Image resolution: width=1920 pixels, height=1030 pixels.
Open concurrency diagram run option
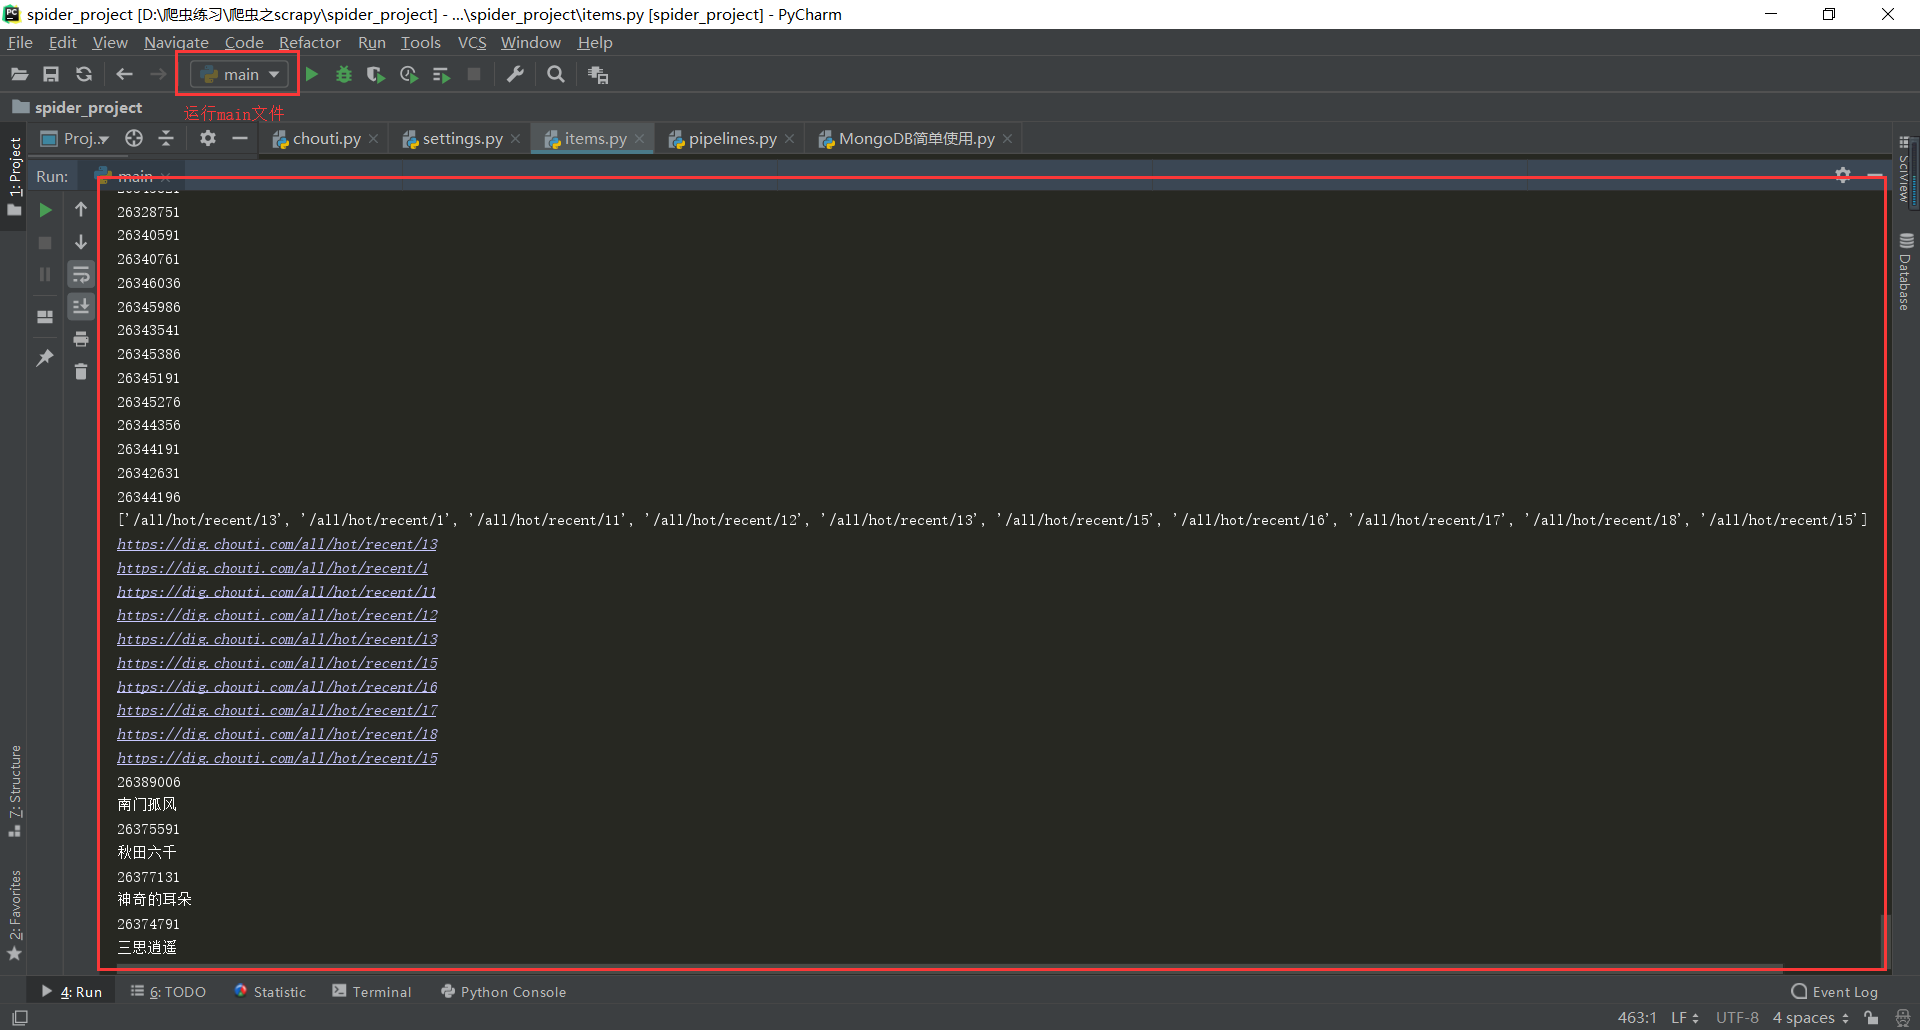tap(441, 74)
